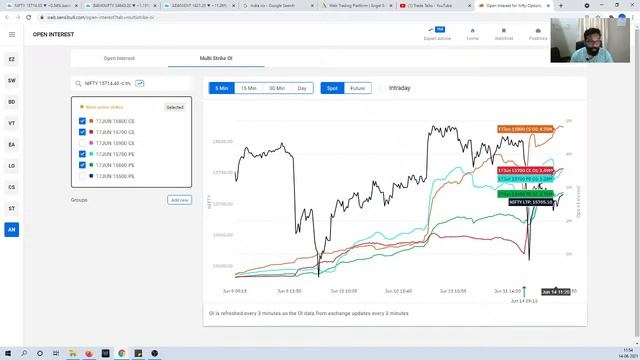
Task: Uncheck the 17JUN 15700 CE strike
Action: (x=82, y=132)
